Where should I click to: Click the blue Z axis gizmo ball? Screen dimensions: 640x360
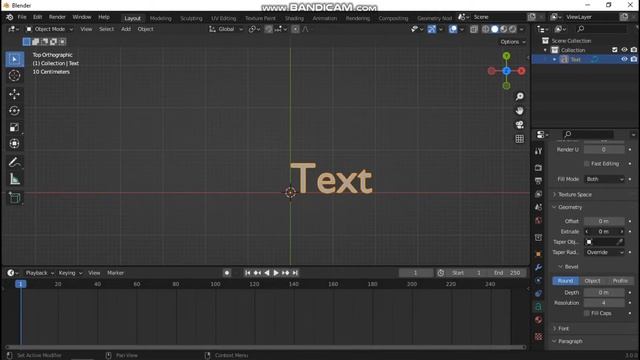[x=507, y=71]
